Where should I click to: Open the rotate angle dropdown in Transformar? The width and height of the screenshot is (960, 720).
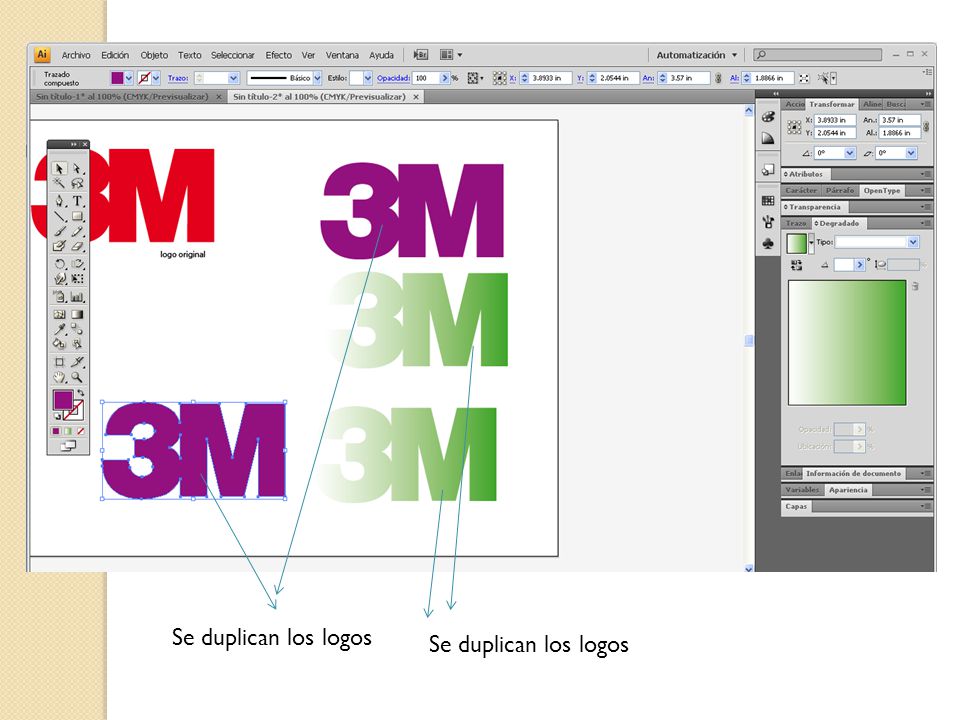pyautogui.click(x=850, y=153)
